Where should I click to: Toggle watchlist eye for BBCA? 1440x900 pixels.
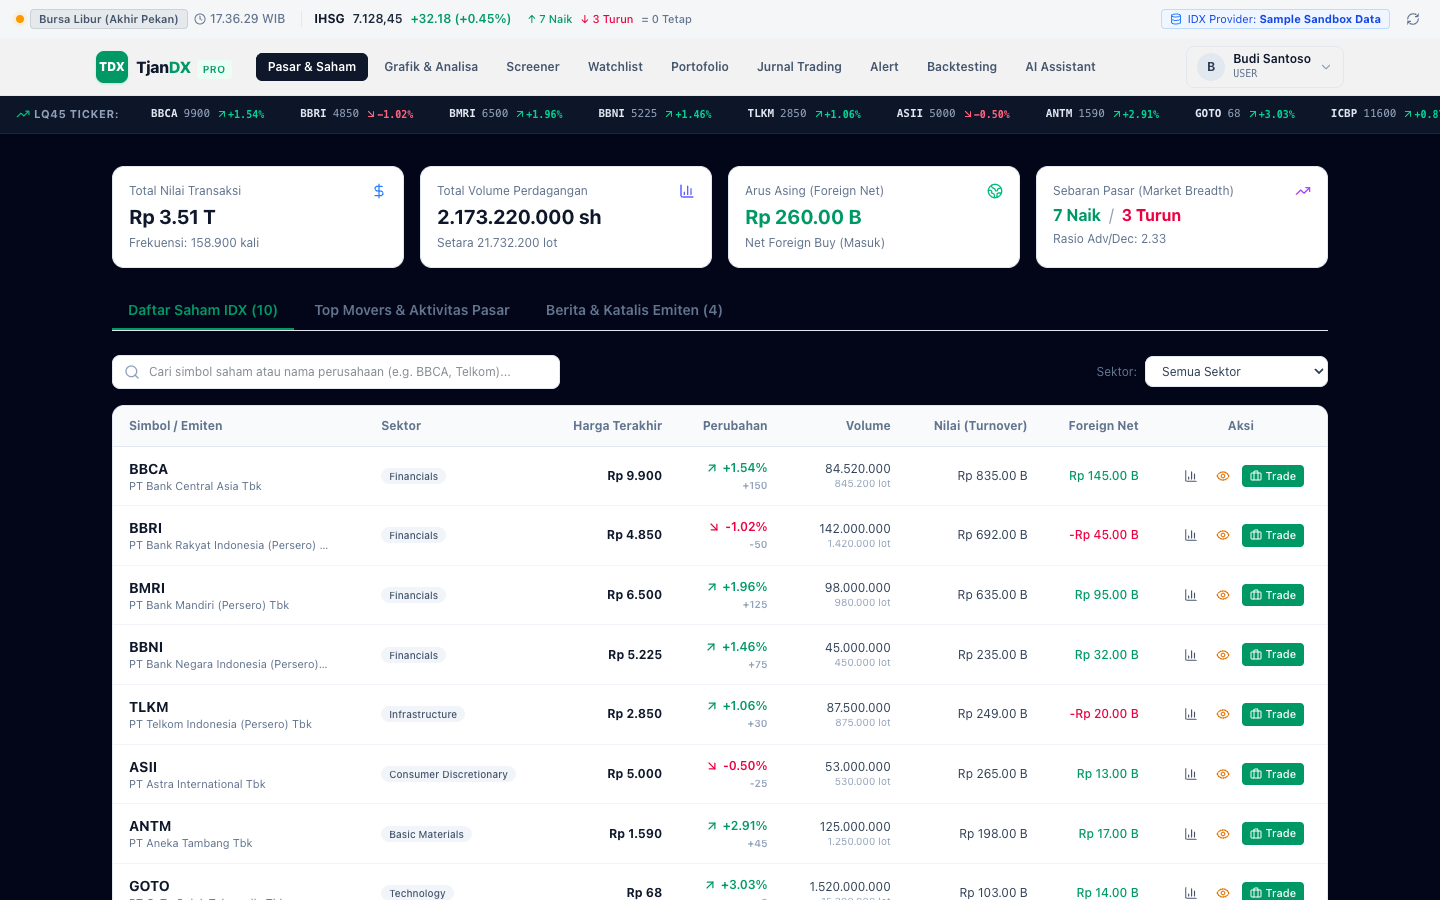[x=1222, y=476]
